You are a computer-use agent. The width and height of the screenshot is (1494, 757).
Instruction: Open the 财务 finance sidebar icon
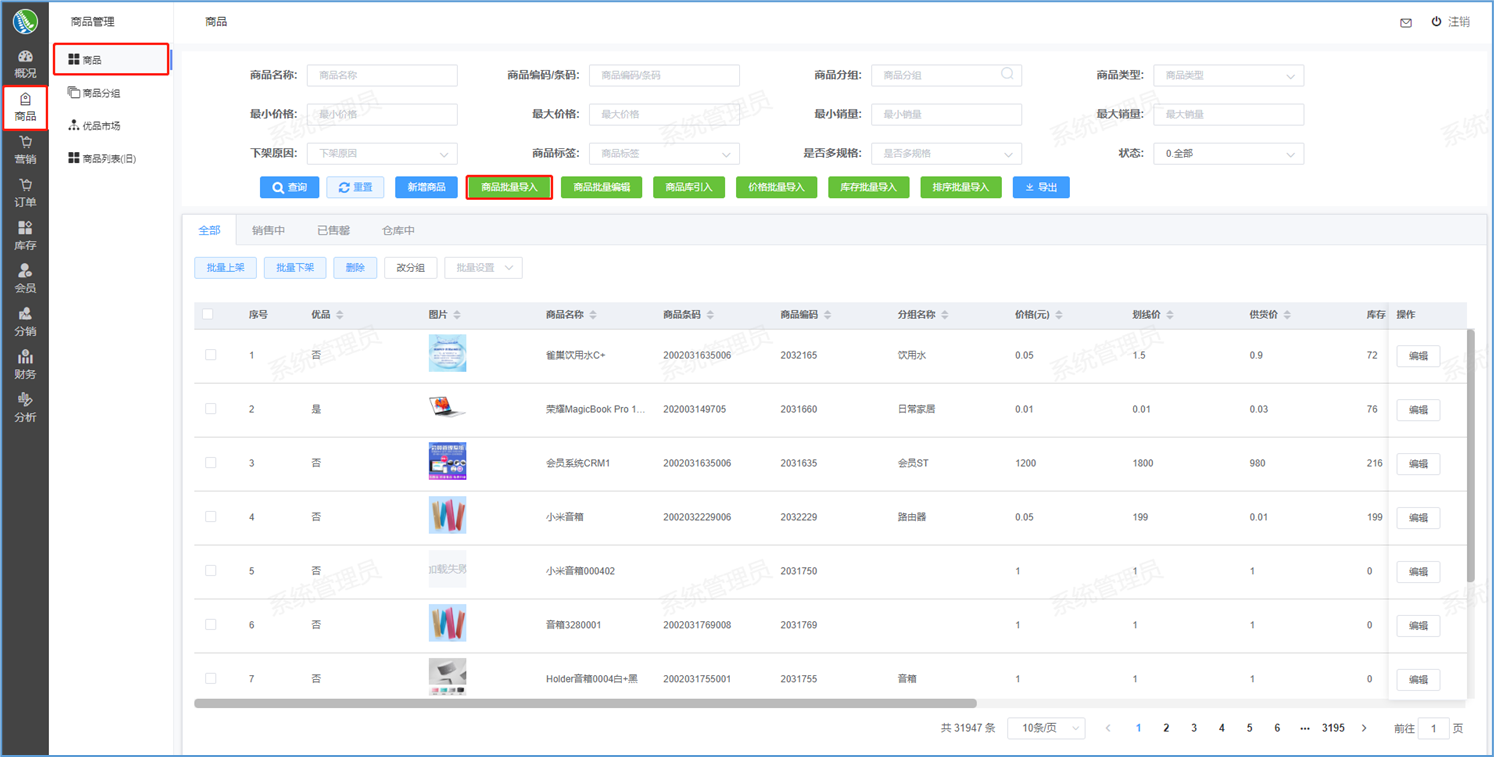point(25,365)
